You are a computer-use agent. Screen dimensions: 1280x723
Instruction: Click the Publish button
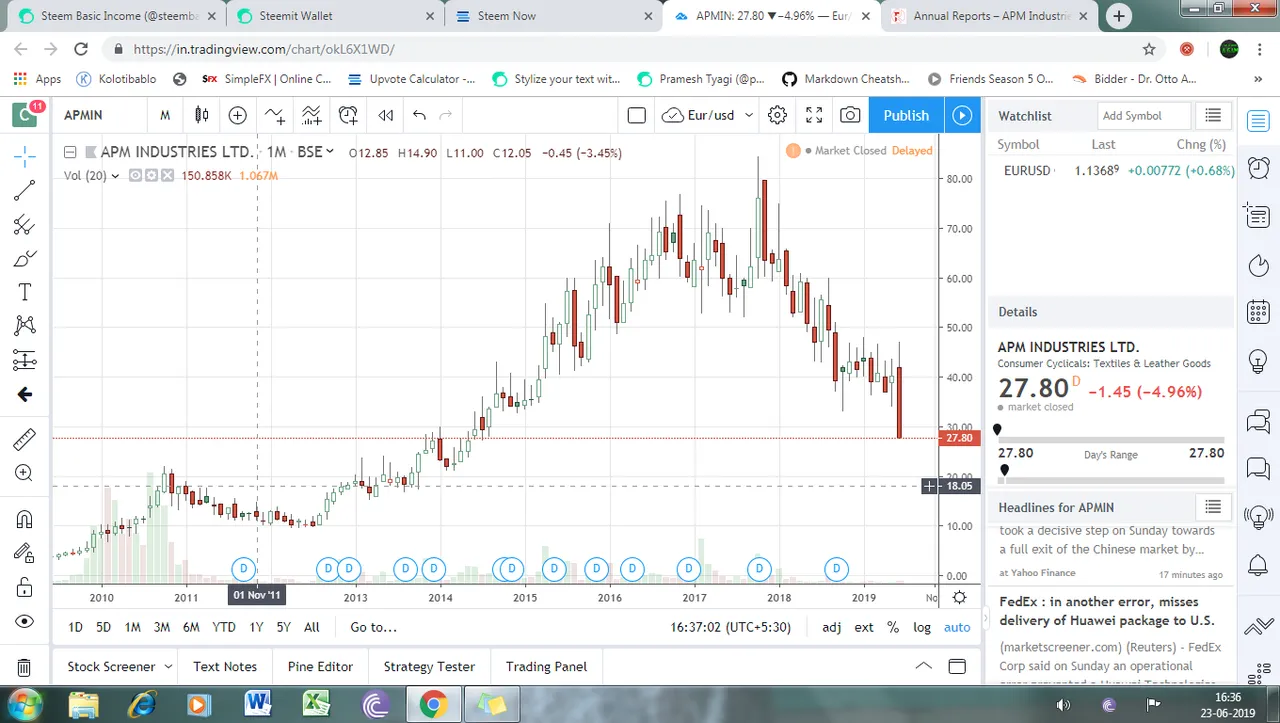[x=906, y=115]
